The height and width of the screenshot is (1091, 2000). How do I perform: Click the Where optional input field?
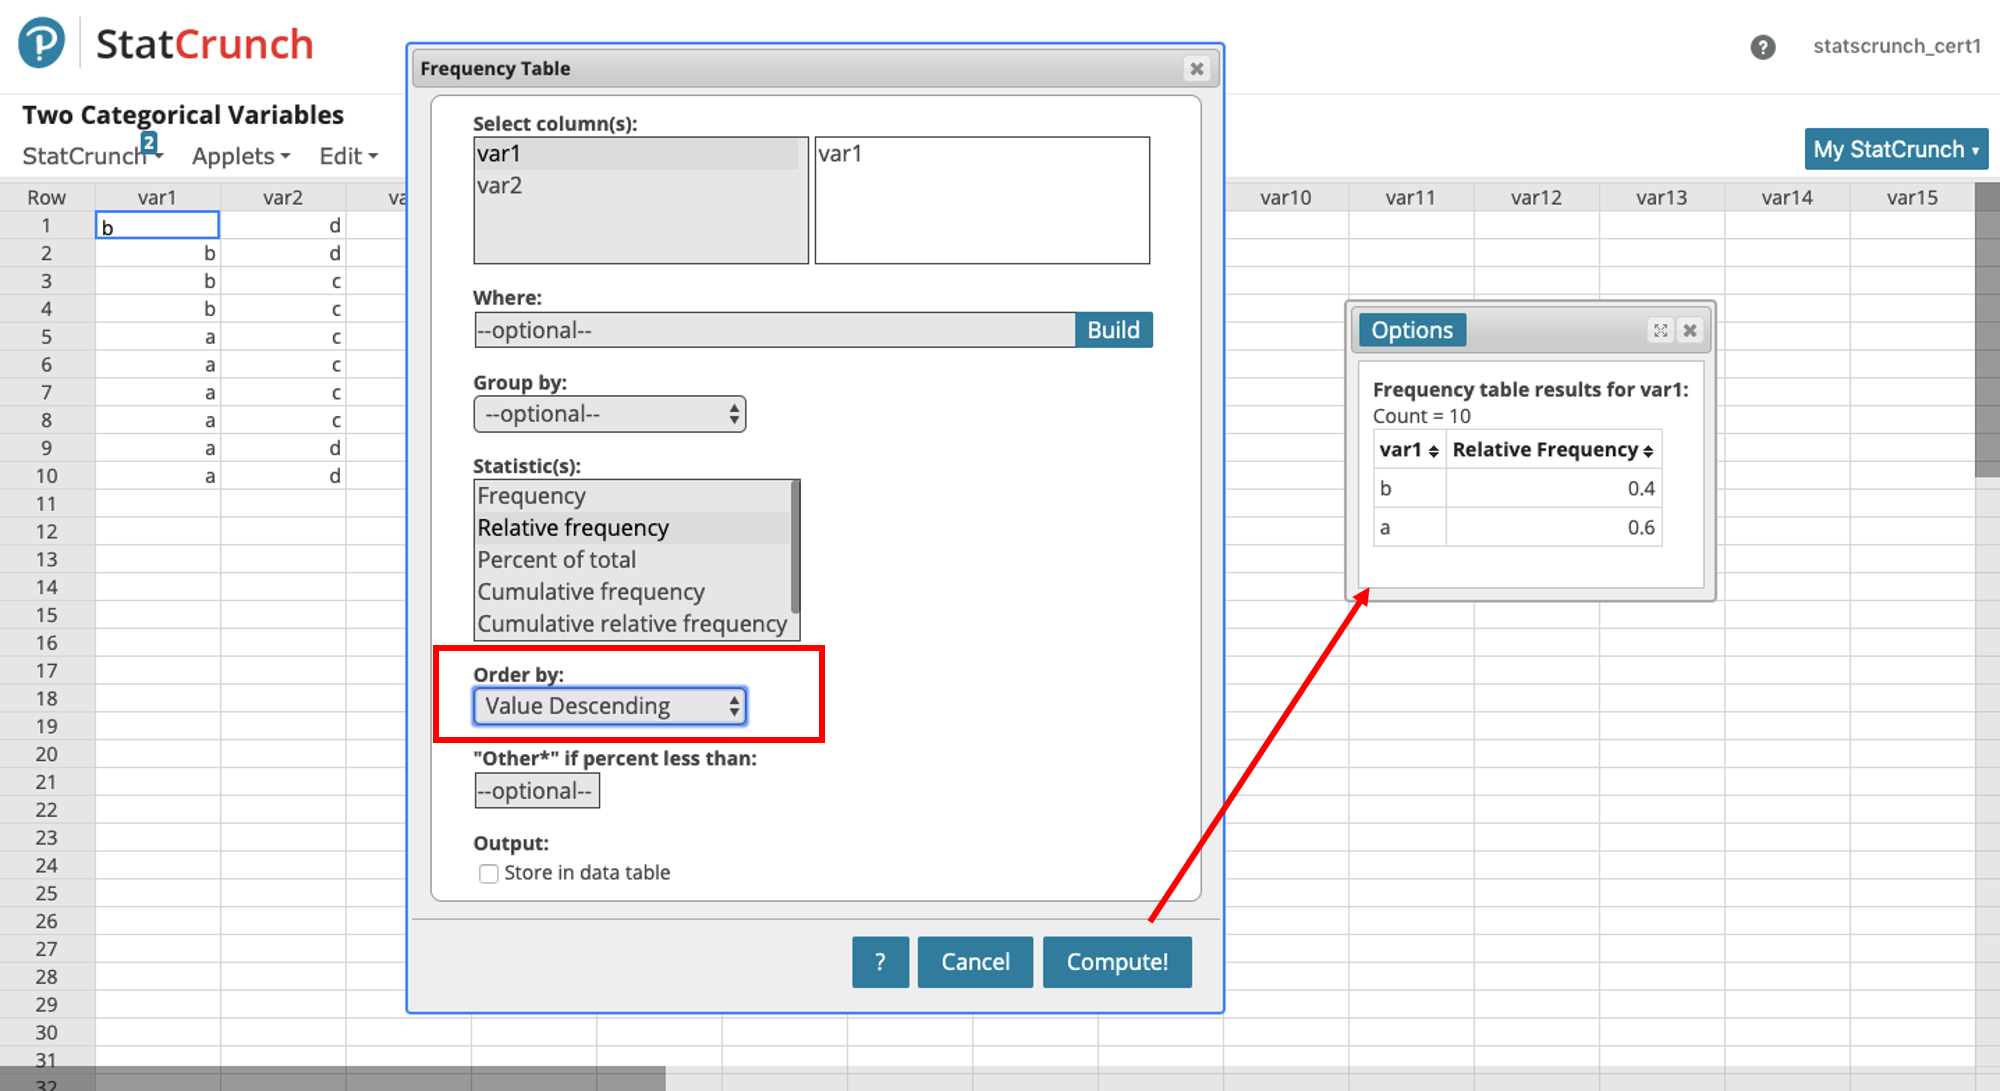(773, 330)
